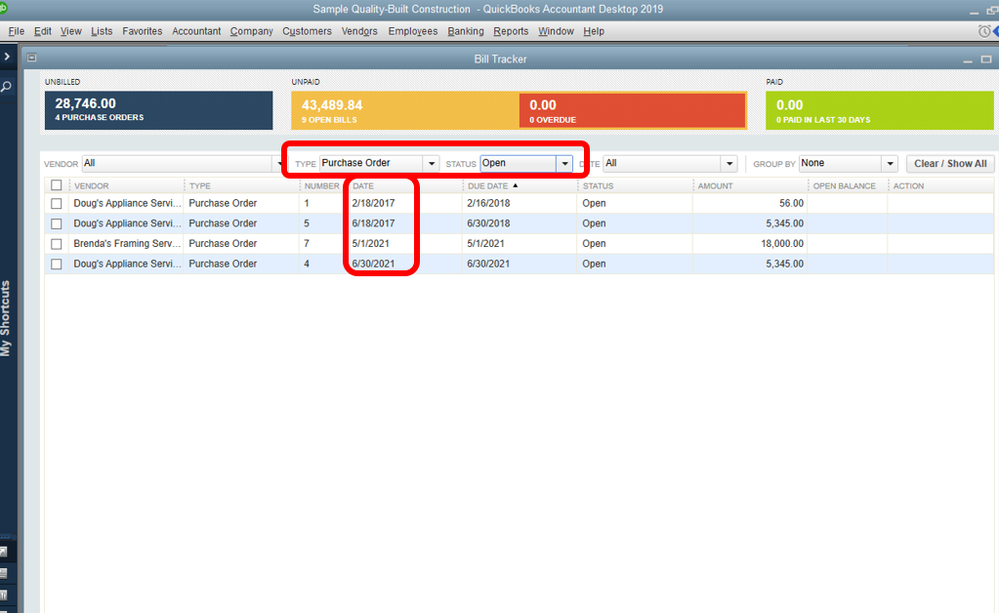Expand the My Shortcuts sidebar arrow
The height and width of the screenshot is (613, 999).
pos(7,57)
